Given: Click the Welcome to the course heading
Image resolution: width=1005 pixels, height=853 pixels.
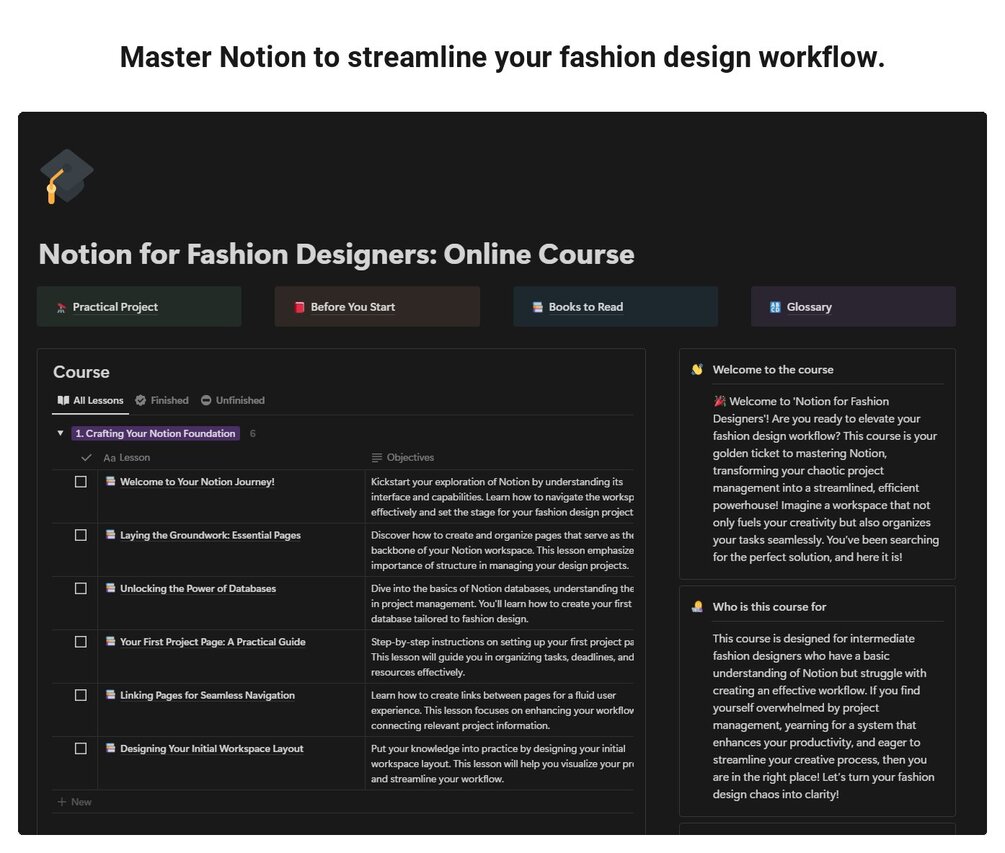Looking at the screenshot, I should point(773,369).
